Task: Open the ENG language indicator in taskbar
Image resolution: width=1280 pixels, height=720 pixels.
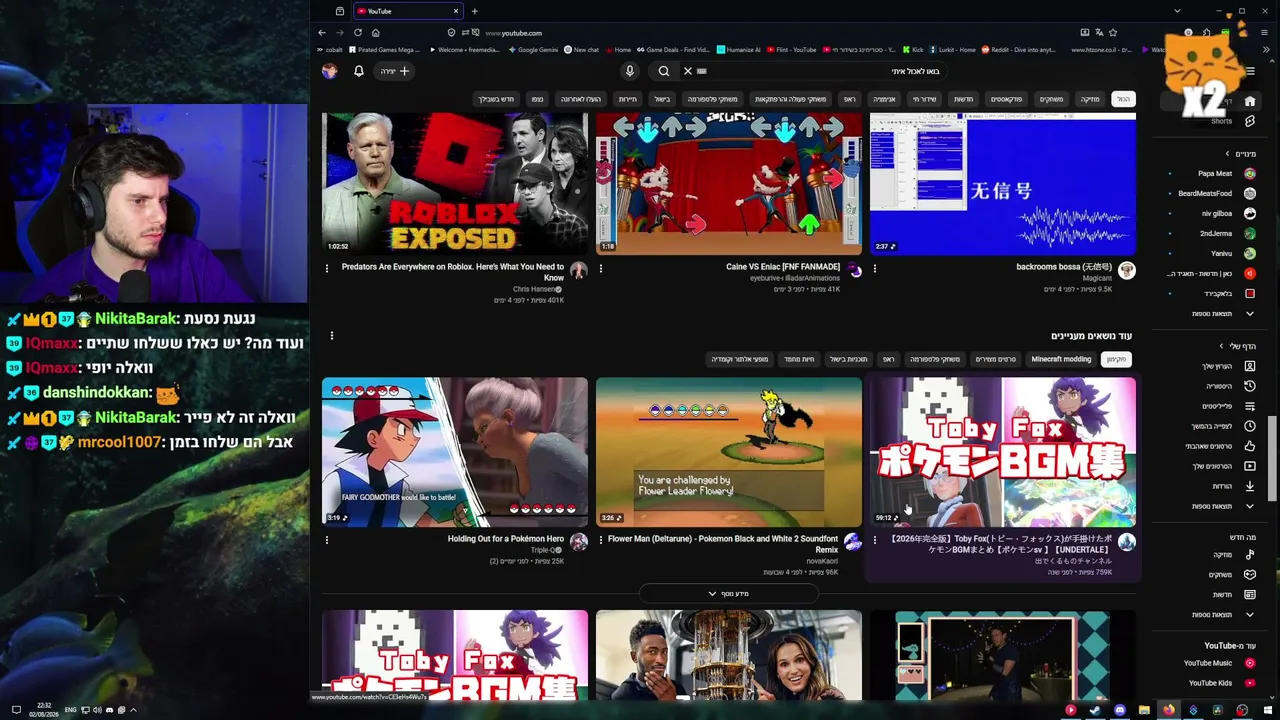Action: 70,710
